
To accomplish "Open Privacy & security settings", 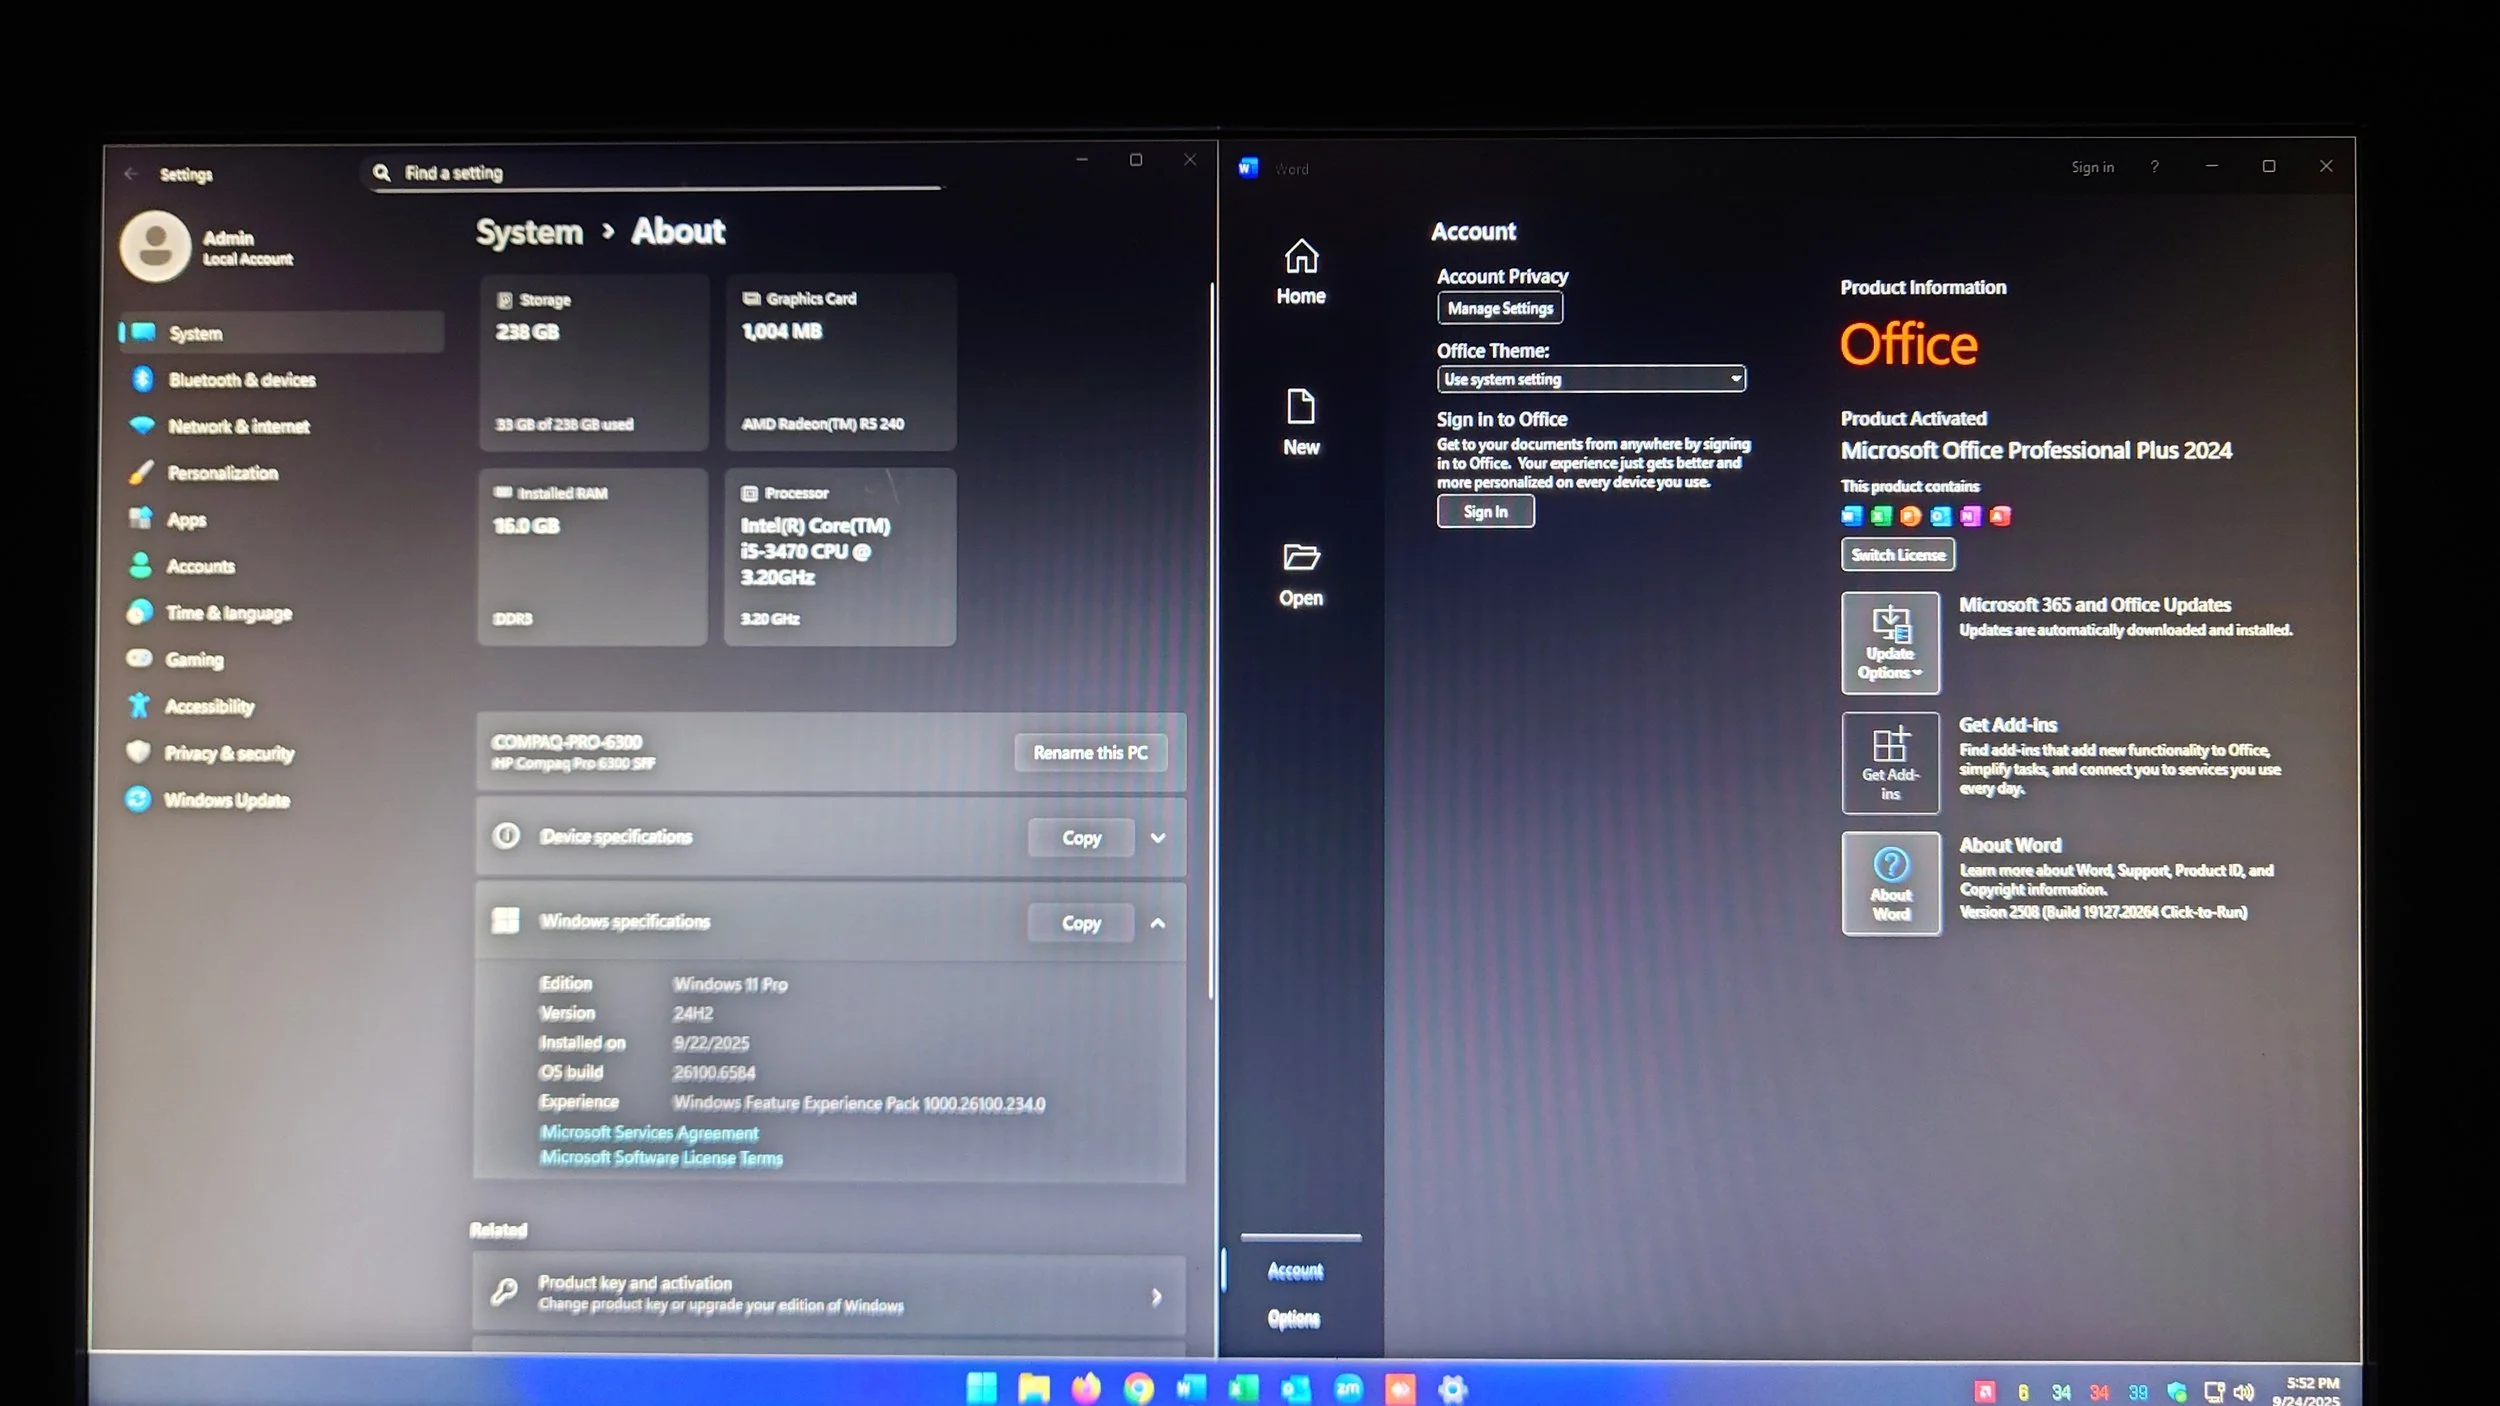I will [x=229, y=753].
